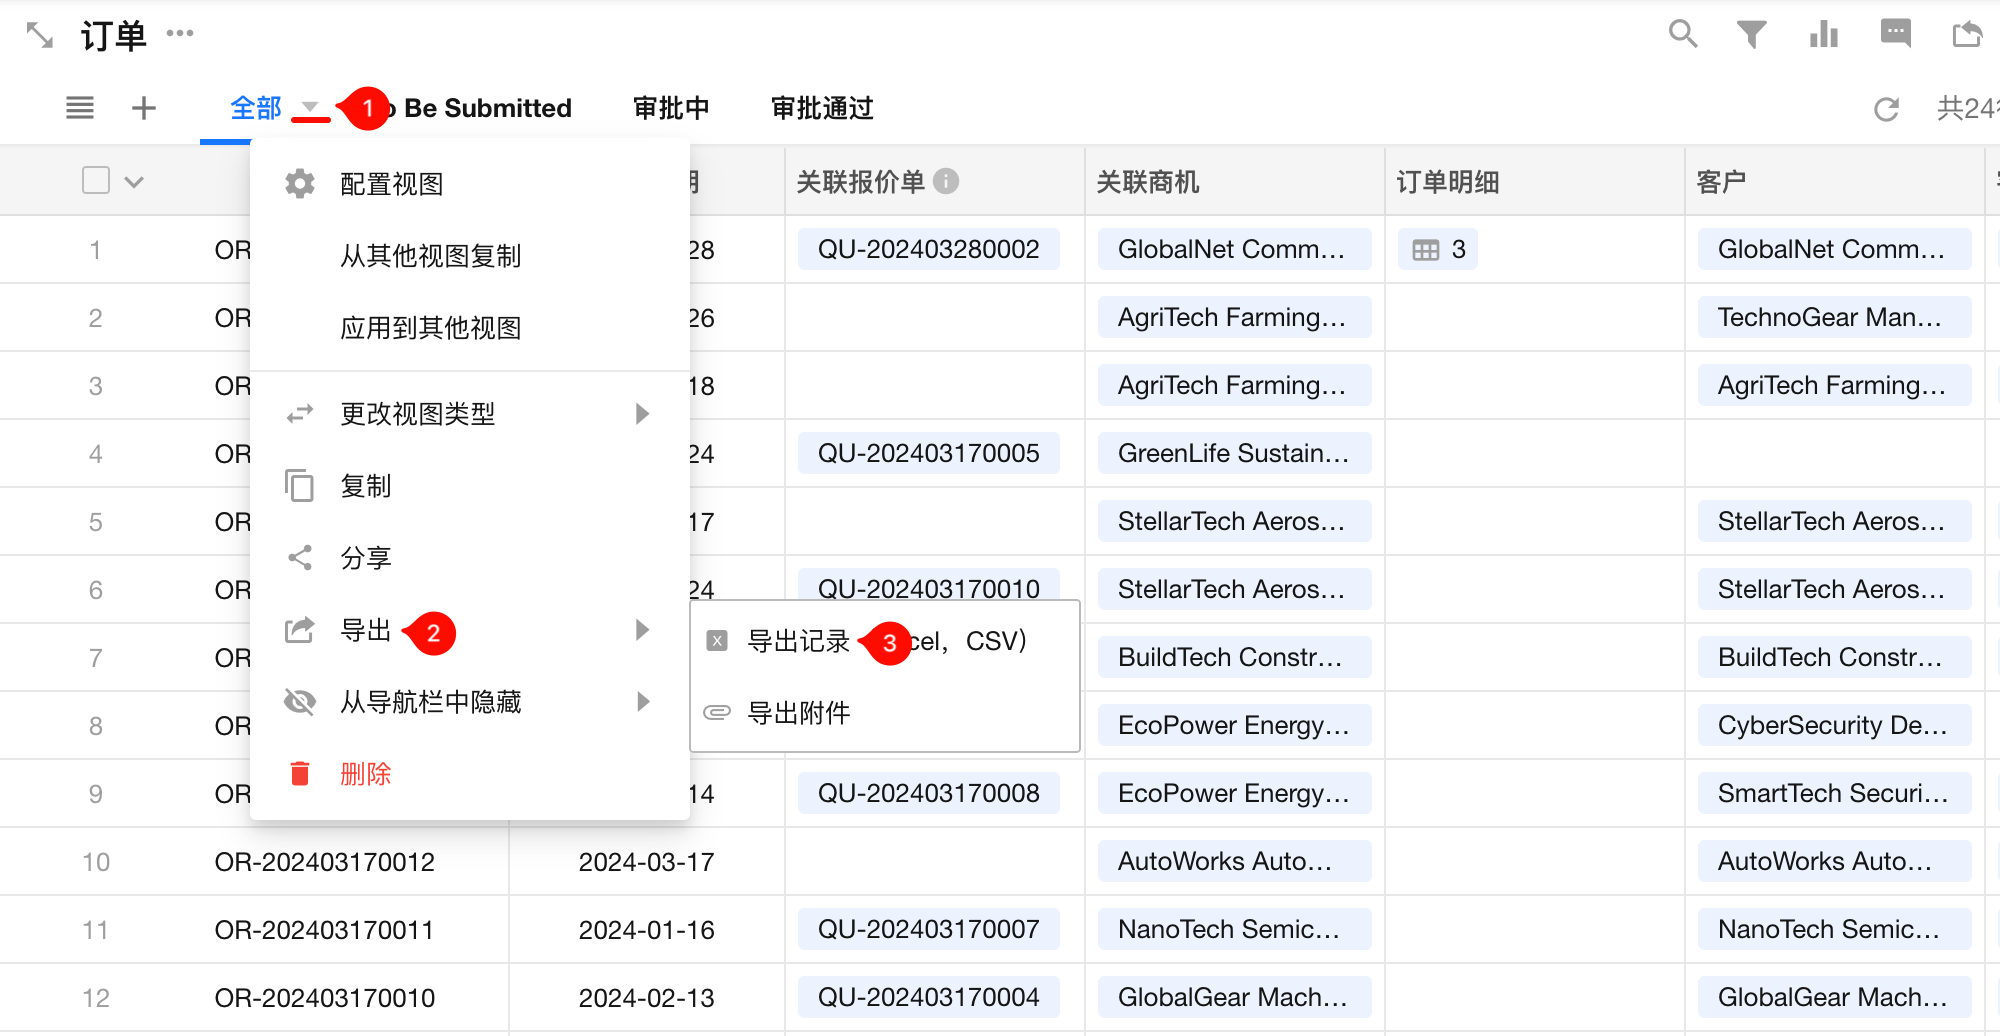Open the QU-202403280002 quotation link

pos(928,249)
